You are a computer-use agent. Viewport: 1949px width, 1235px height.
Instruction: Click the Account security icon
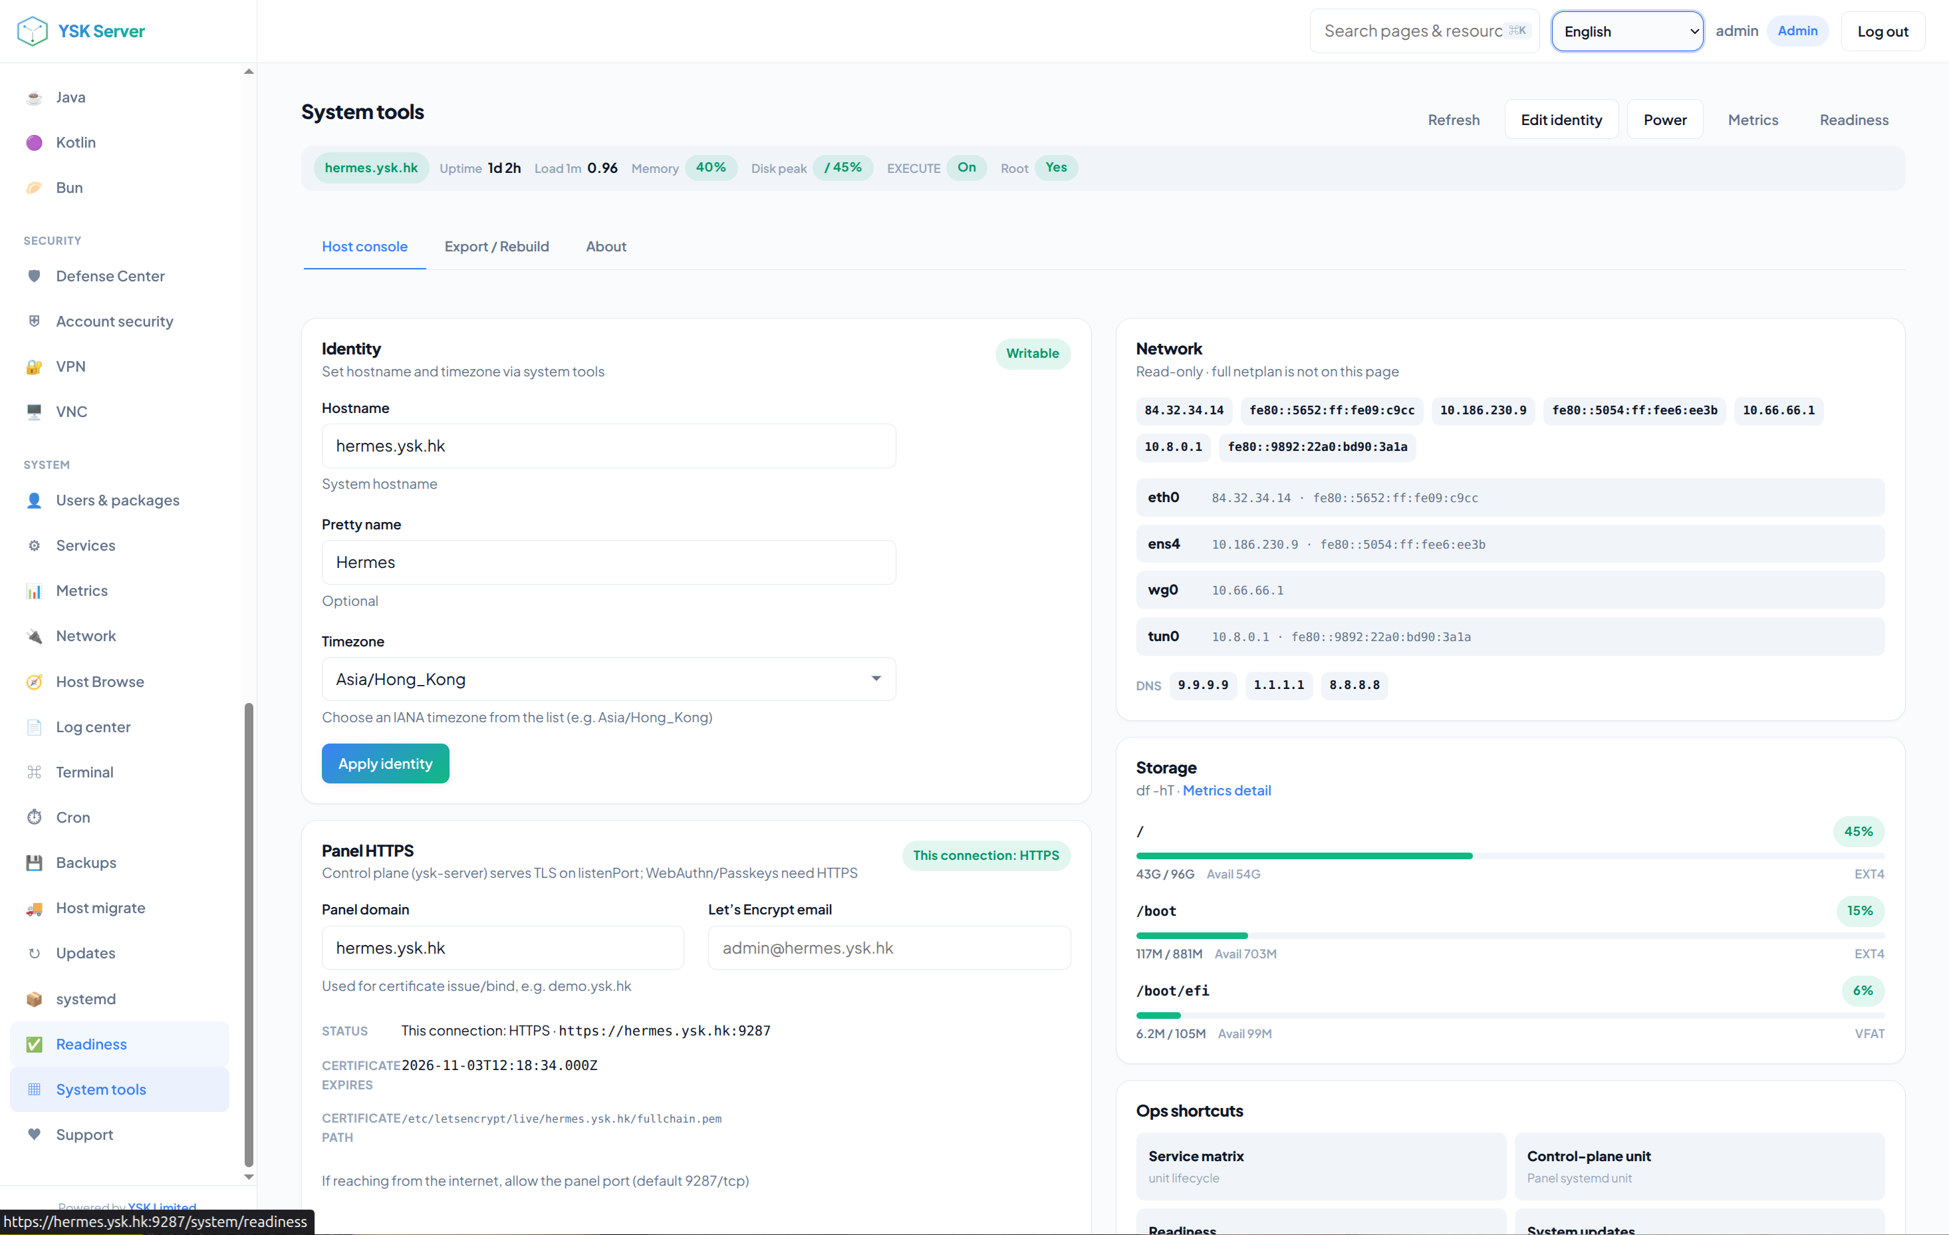click(x=34, y=321)
